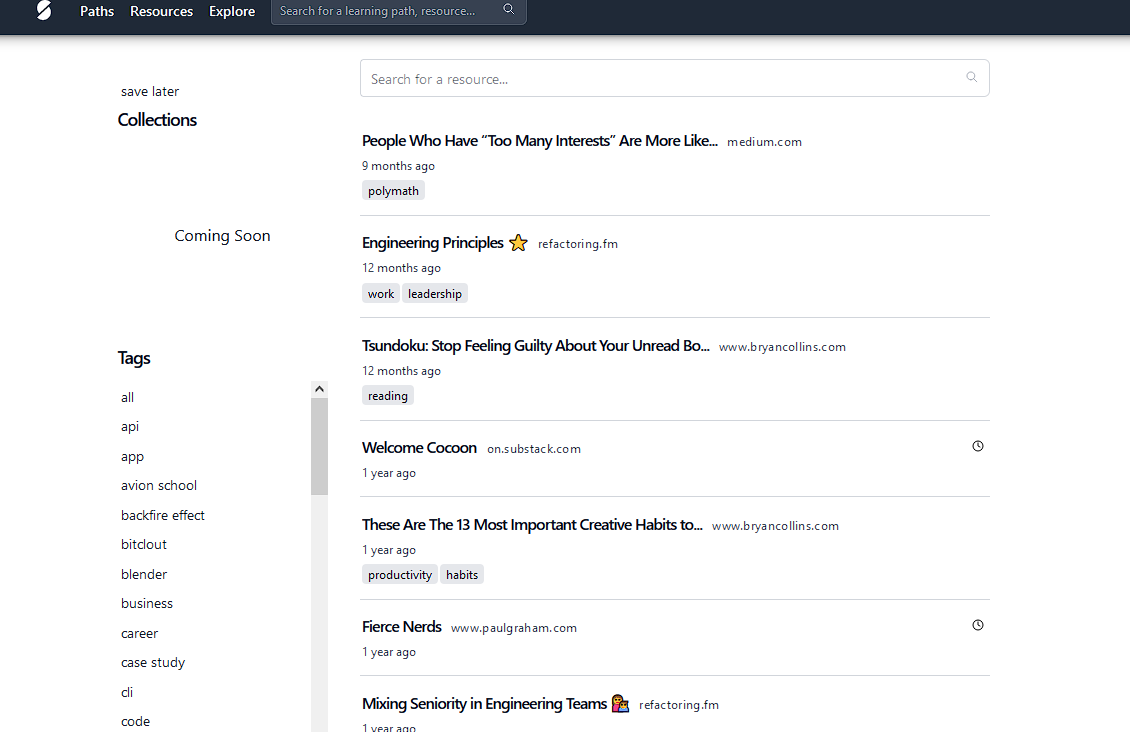Screen dimensions: 1130x732
Task: Click the habits tag chip
Action: click(461, 574)
